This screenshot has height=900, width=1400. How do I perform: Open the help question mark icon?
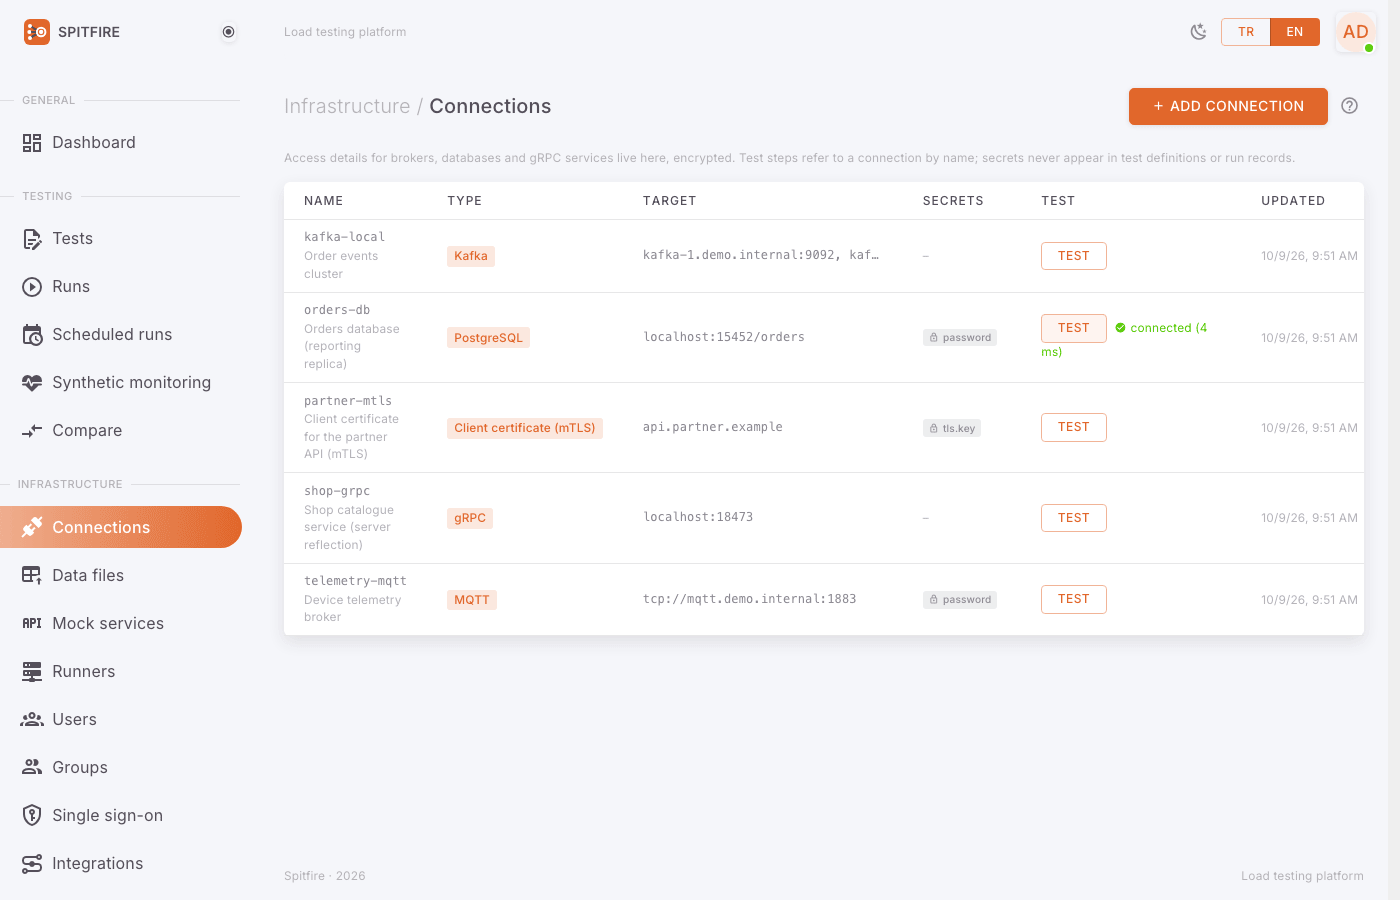[x=1350, y=106]
